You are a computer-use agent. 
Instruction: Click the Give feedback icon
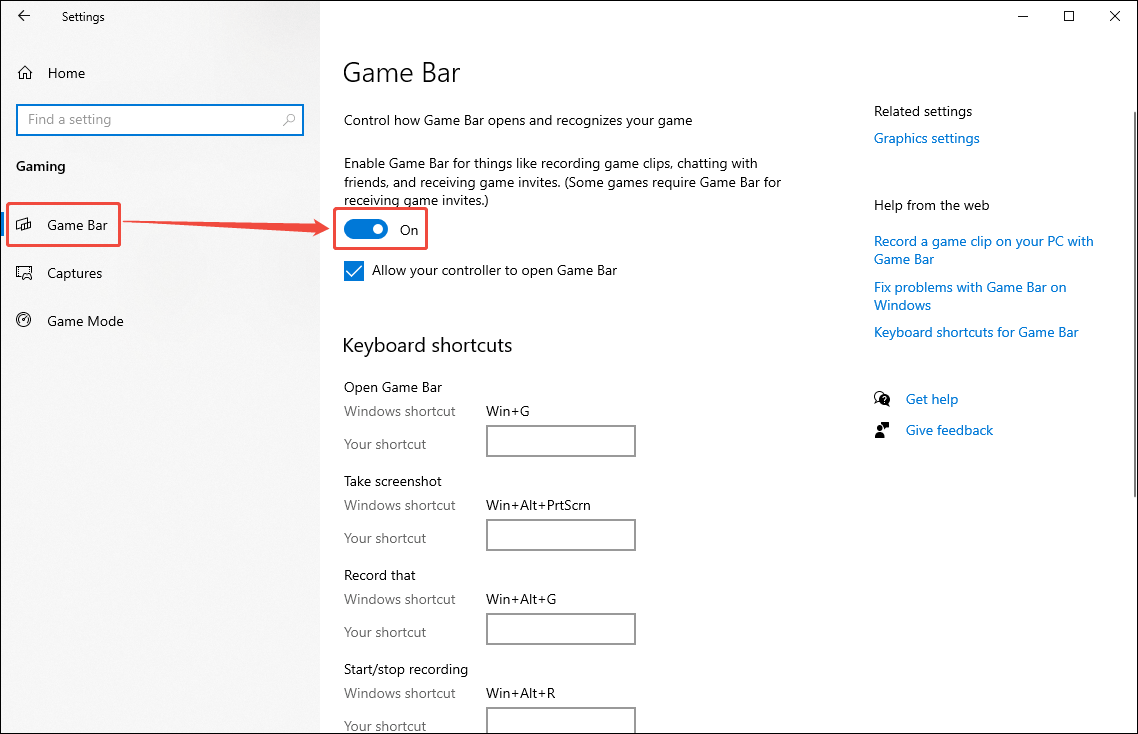coord(882,429)
